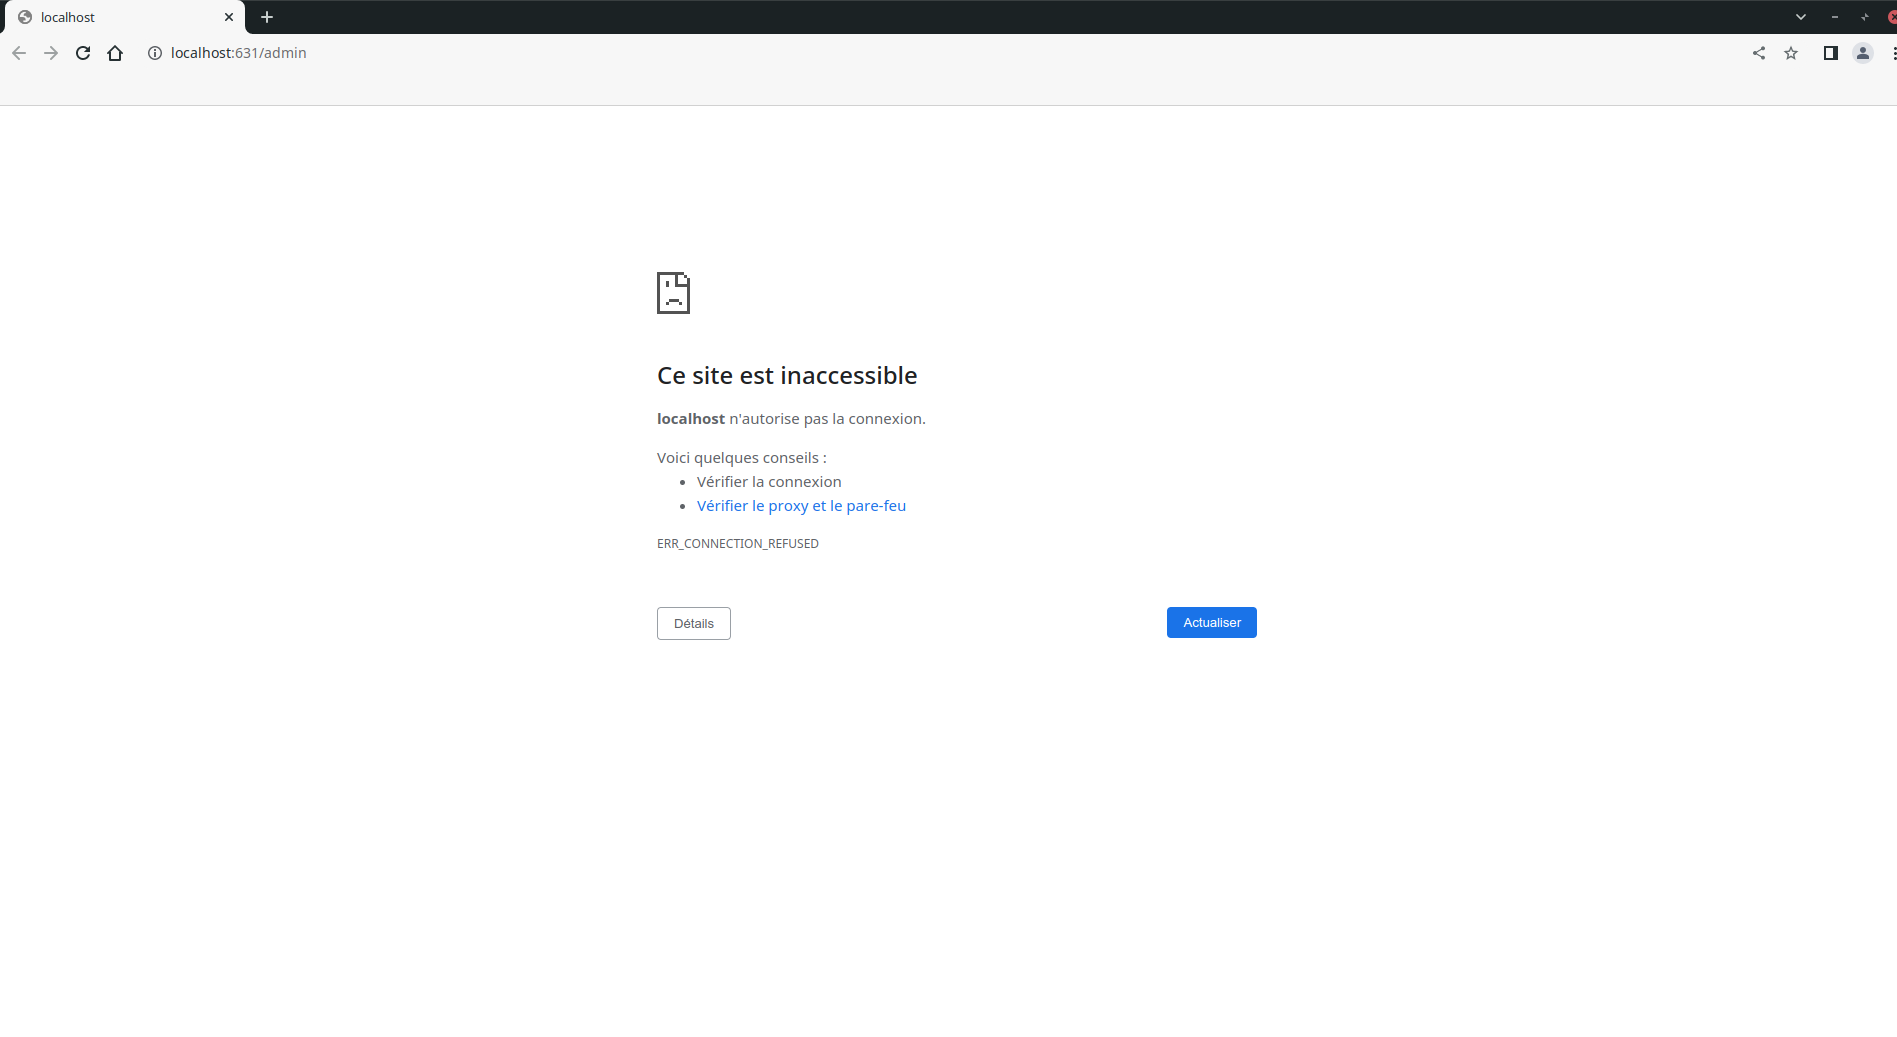Open the user profile menu
This screenshot has height=1037, width=1897.
click(x=1862, y=53)
